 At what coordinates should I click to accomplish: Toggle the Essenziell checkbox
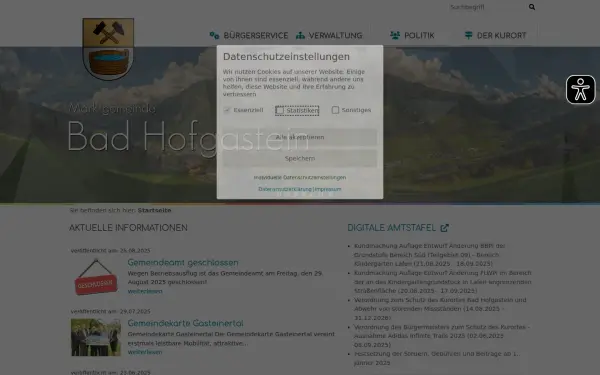(227, 110)
